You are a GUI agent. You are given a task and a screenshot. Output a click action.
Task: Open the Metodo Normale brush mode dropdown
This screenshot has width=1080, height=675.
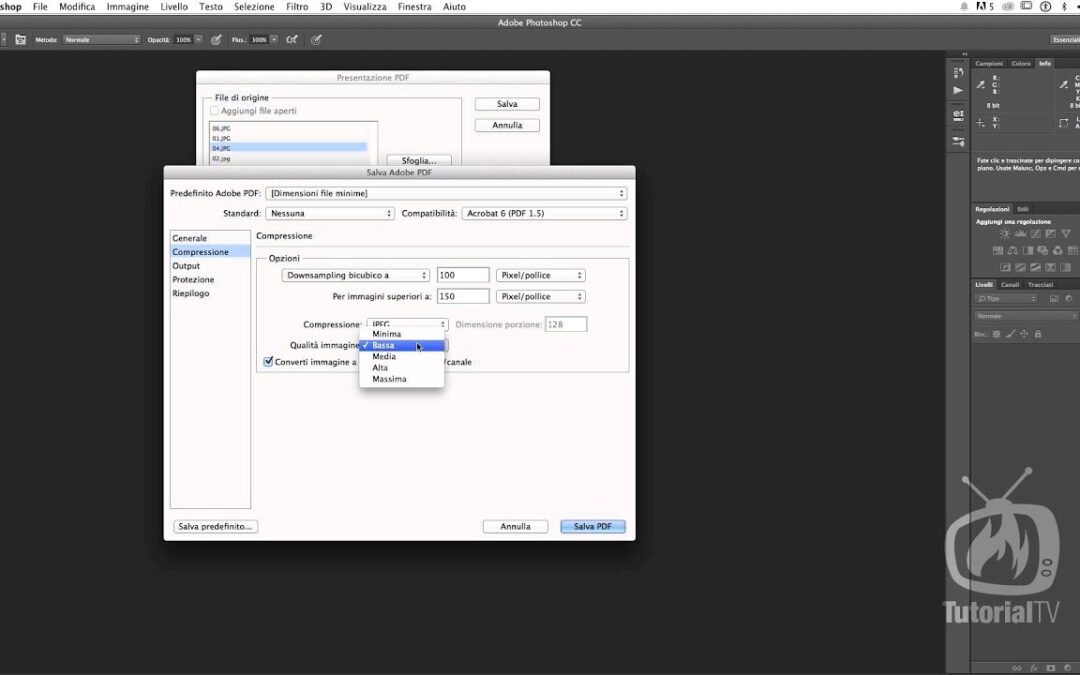click(101, 40)
